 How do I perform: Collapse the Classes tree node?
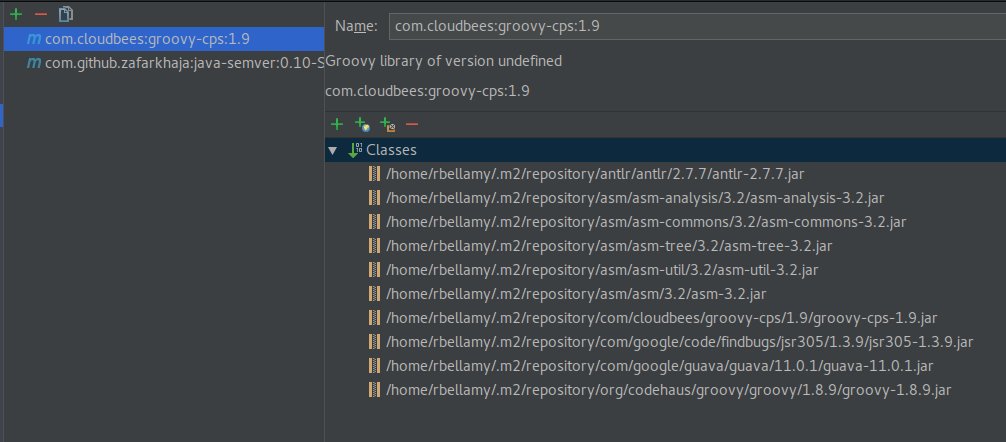coord(332,151)
